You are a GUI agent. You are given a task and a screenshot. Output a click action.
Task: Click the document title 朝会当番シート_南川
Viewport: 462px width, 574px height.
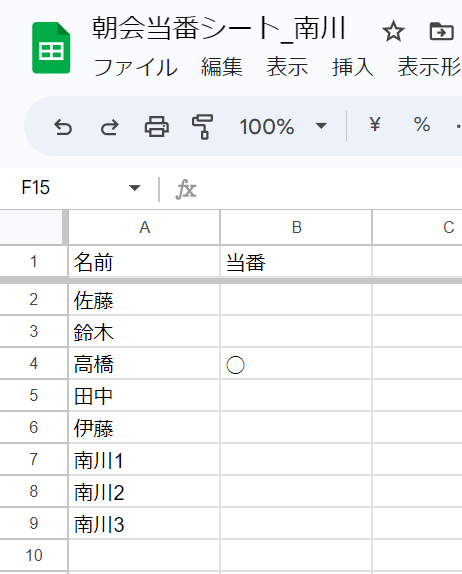tap(219, 29)
